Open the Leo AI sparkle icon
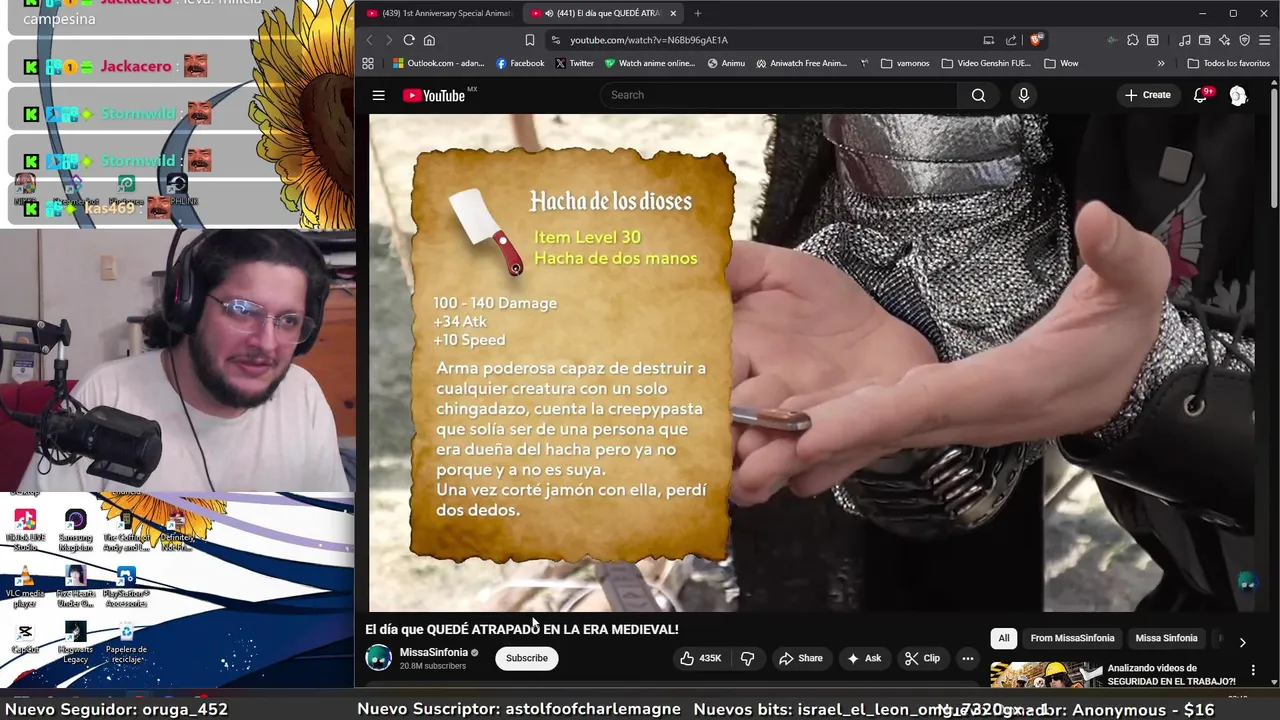 (x=1225, y=40)
